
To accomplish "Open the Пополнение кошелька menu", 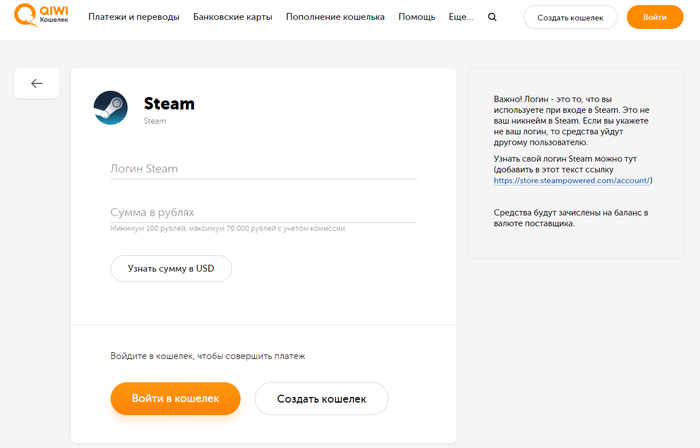I will (x=335, y=17).
